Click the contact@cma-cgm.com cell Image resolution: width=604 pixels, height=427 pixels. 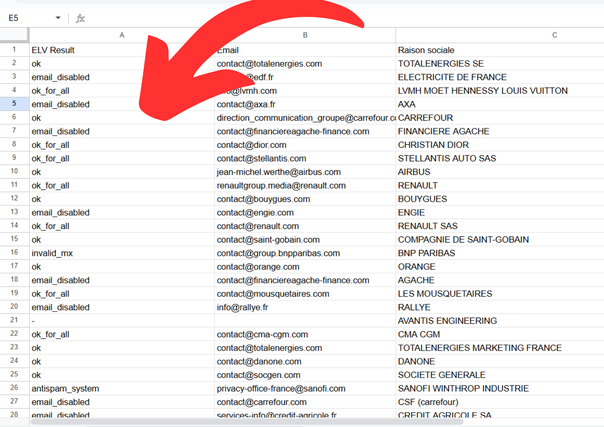[305, 334]
